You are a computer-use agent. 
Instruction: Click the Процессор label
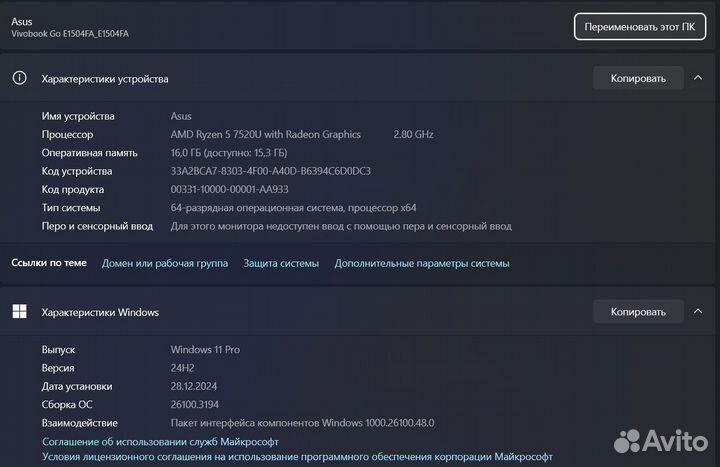[68, 135]
